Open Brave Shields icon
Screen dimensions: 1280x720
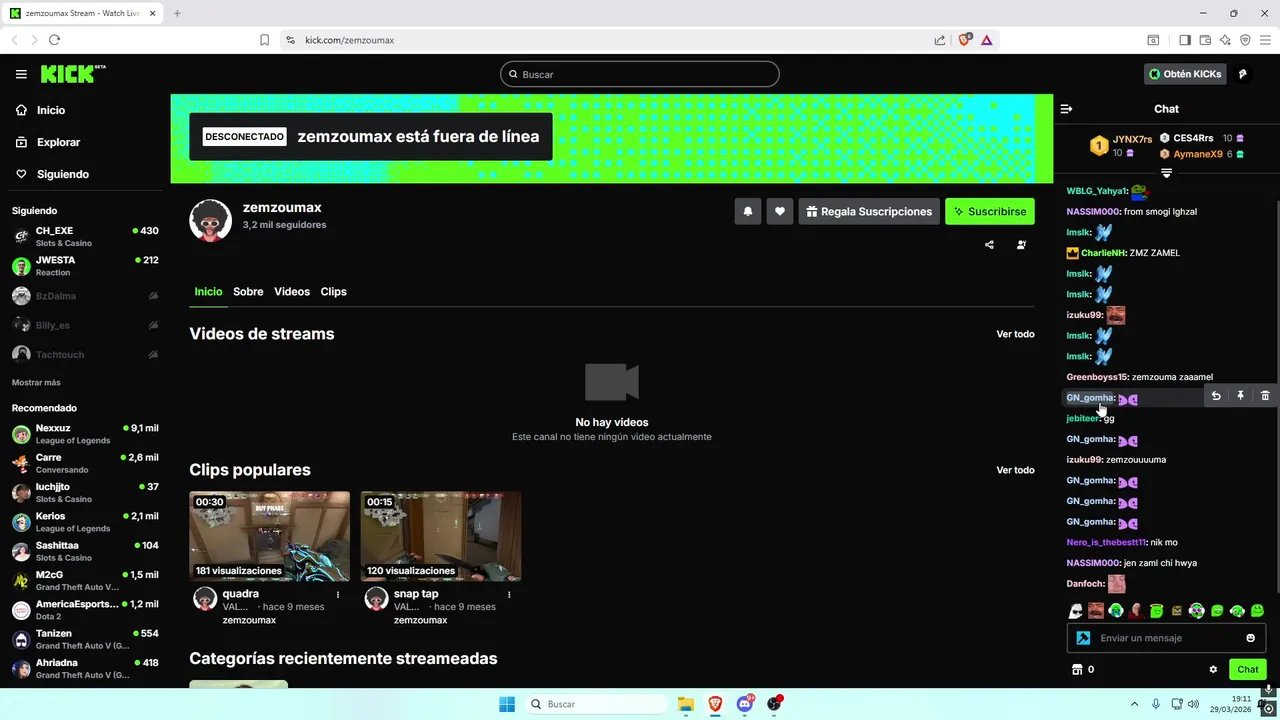tap(964, 40)
